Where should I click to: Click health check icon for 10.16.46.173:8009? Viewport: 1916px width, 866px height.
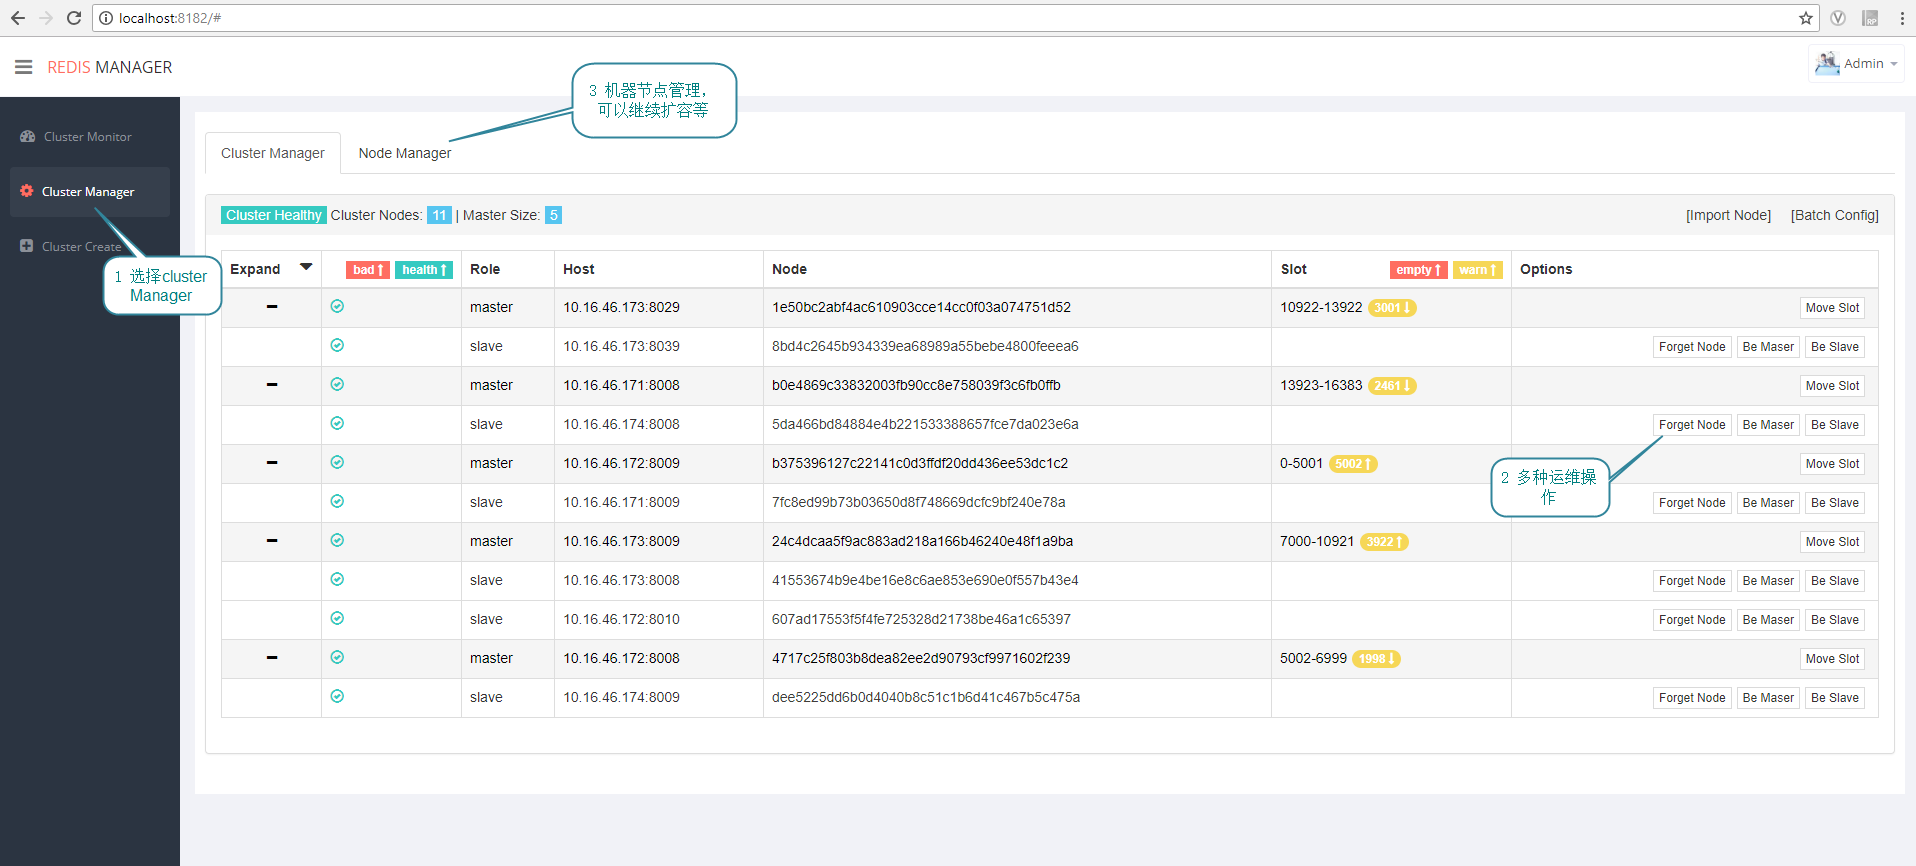[337, 540]
